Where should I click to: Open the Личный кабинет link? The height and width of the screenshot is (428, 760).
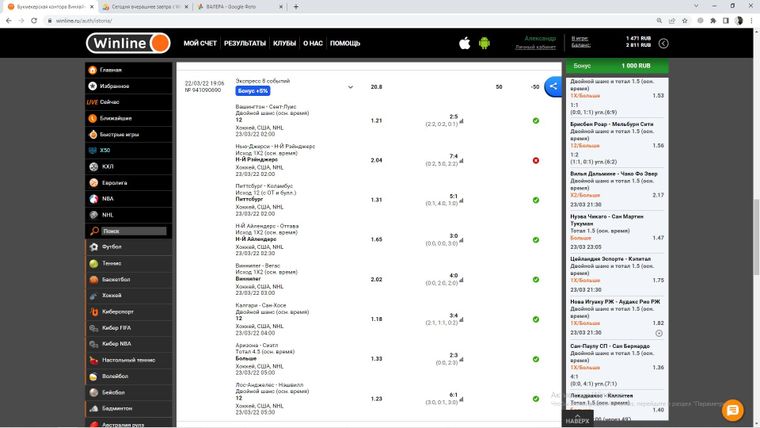pyautogui.click(x=536, y=47)
